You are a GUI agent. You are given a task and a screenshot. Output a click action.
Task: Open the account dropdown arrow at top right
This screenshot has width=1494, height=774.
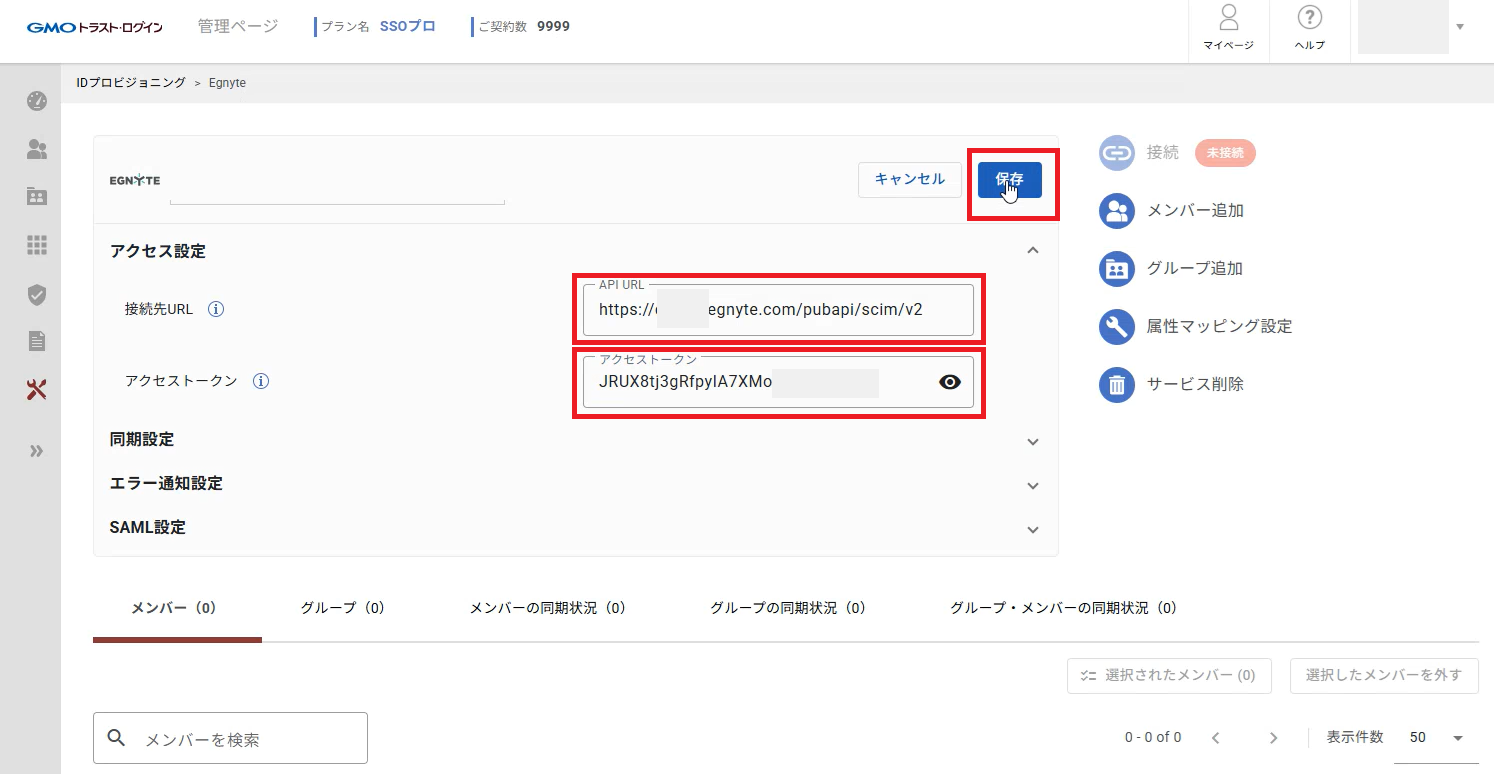(1460, 27)
